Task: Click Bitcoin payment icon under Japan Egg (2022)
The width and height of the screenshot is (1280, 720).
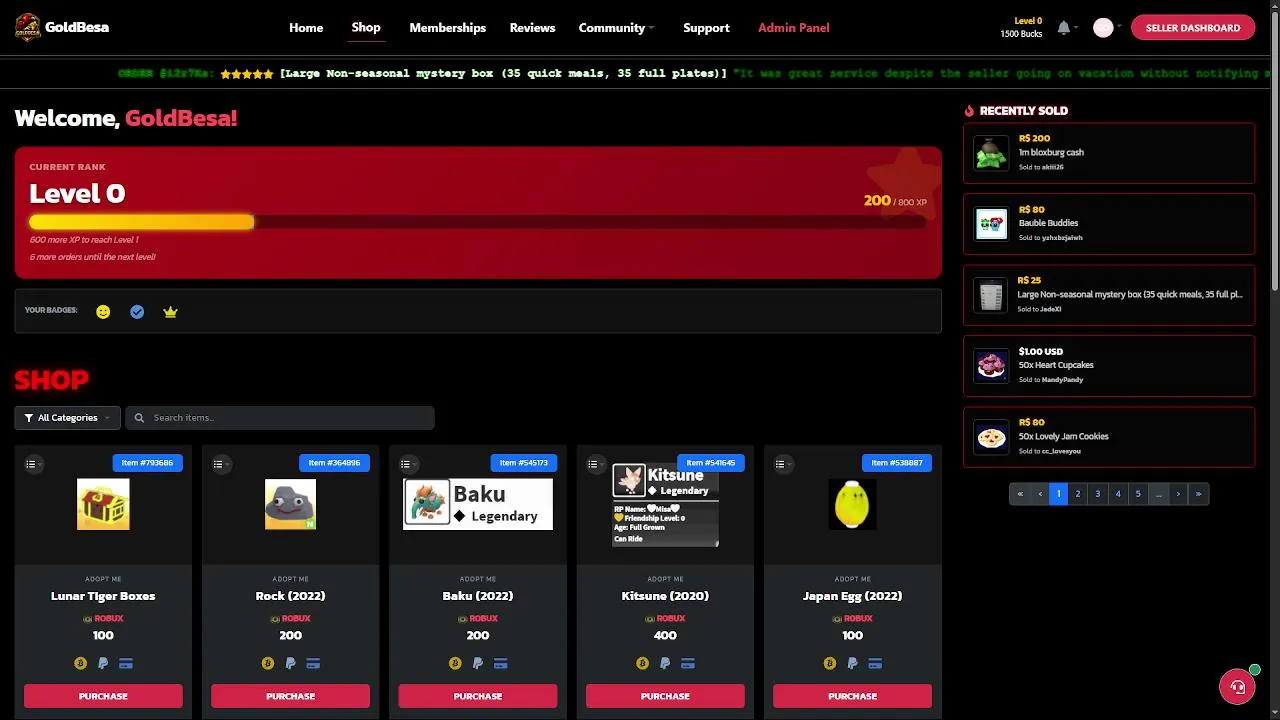Action: [x=829, y=663]
